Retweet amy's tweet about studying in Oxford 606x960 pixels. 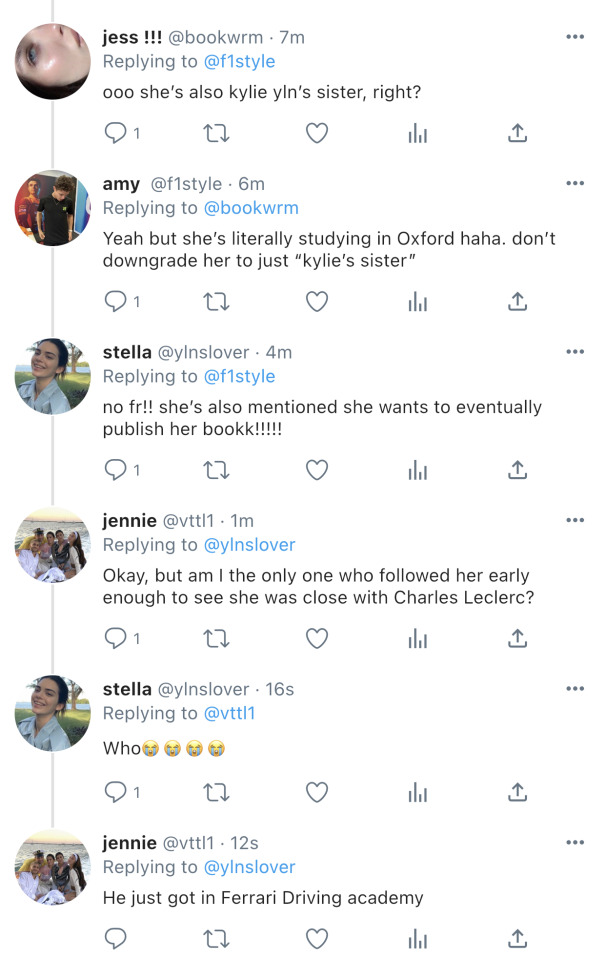click(216, 301)
